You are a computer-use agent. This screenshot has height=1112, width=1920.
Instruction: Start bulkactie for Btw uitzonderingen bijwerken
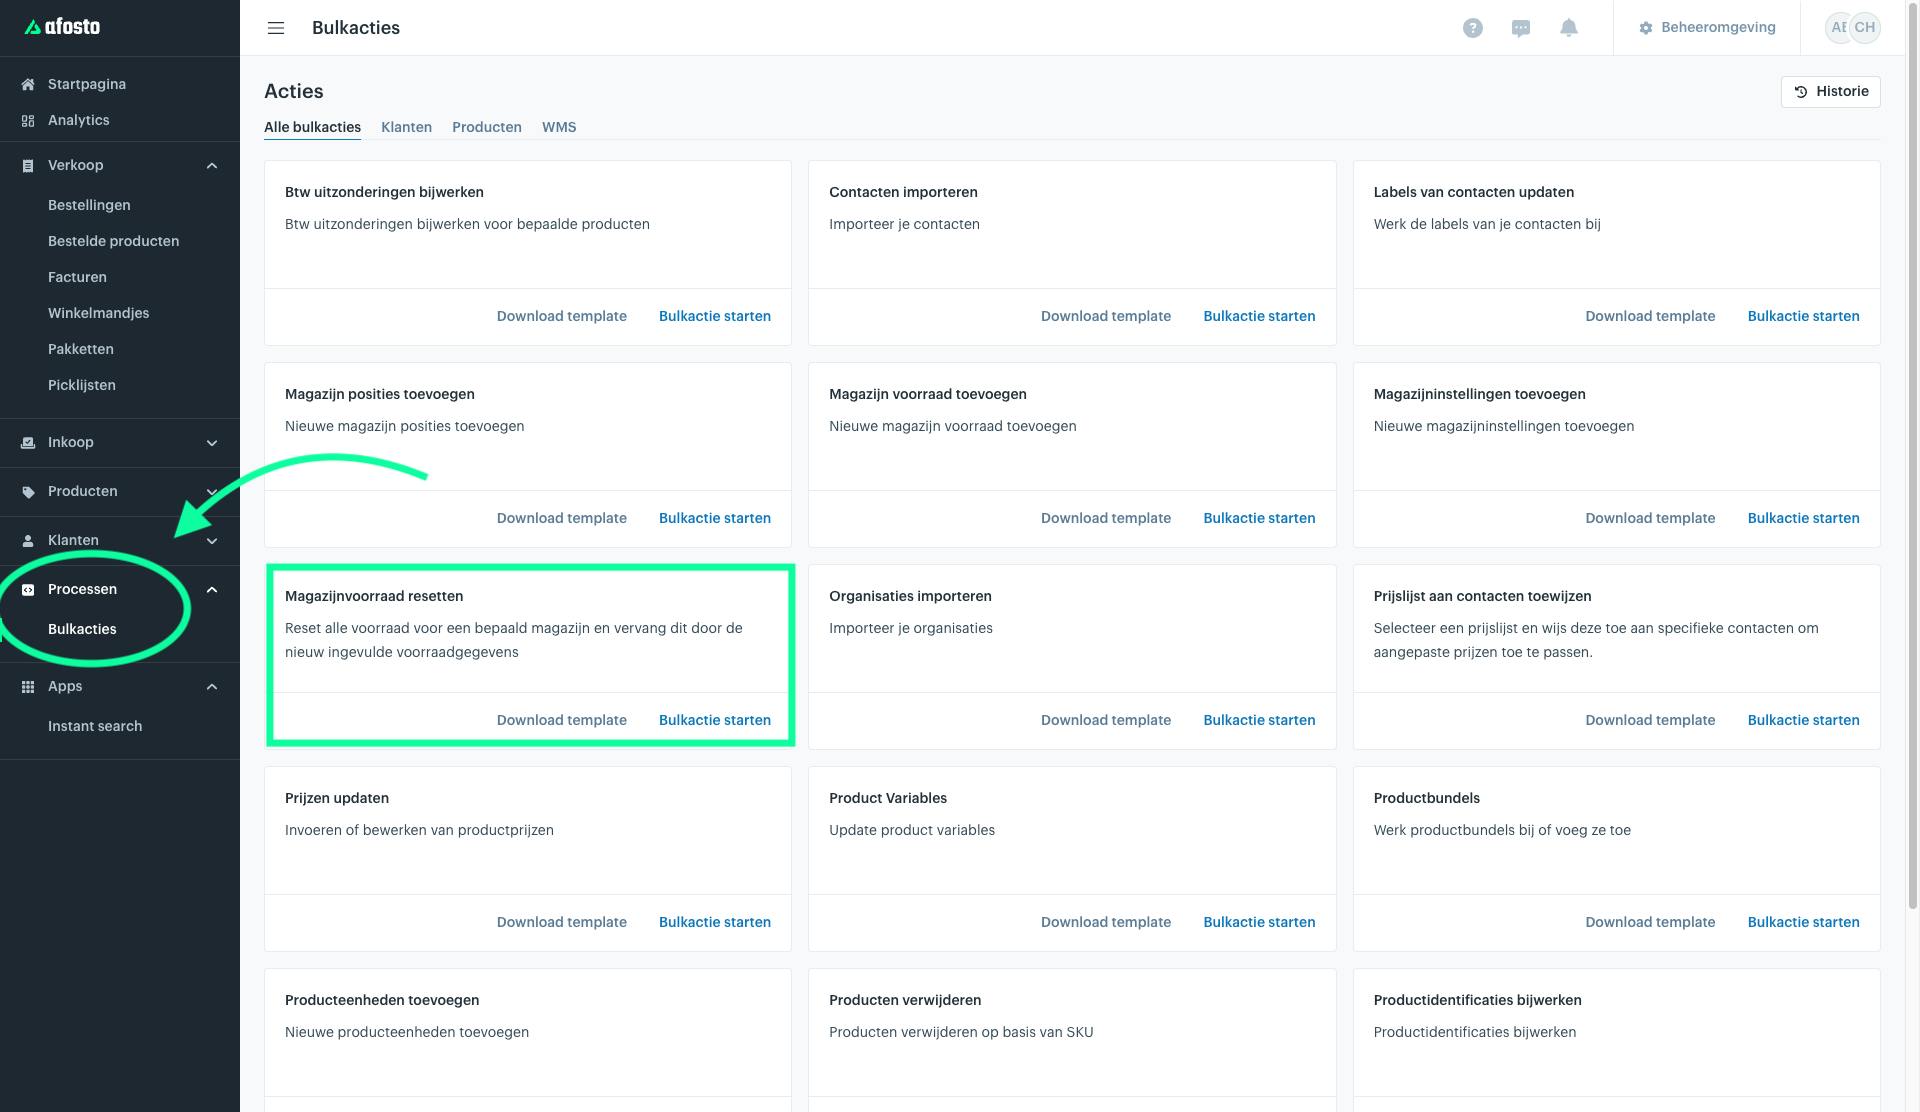[715, 316]
